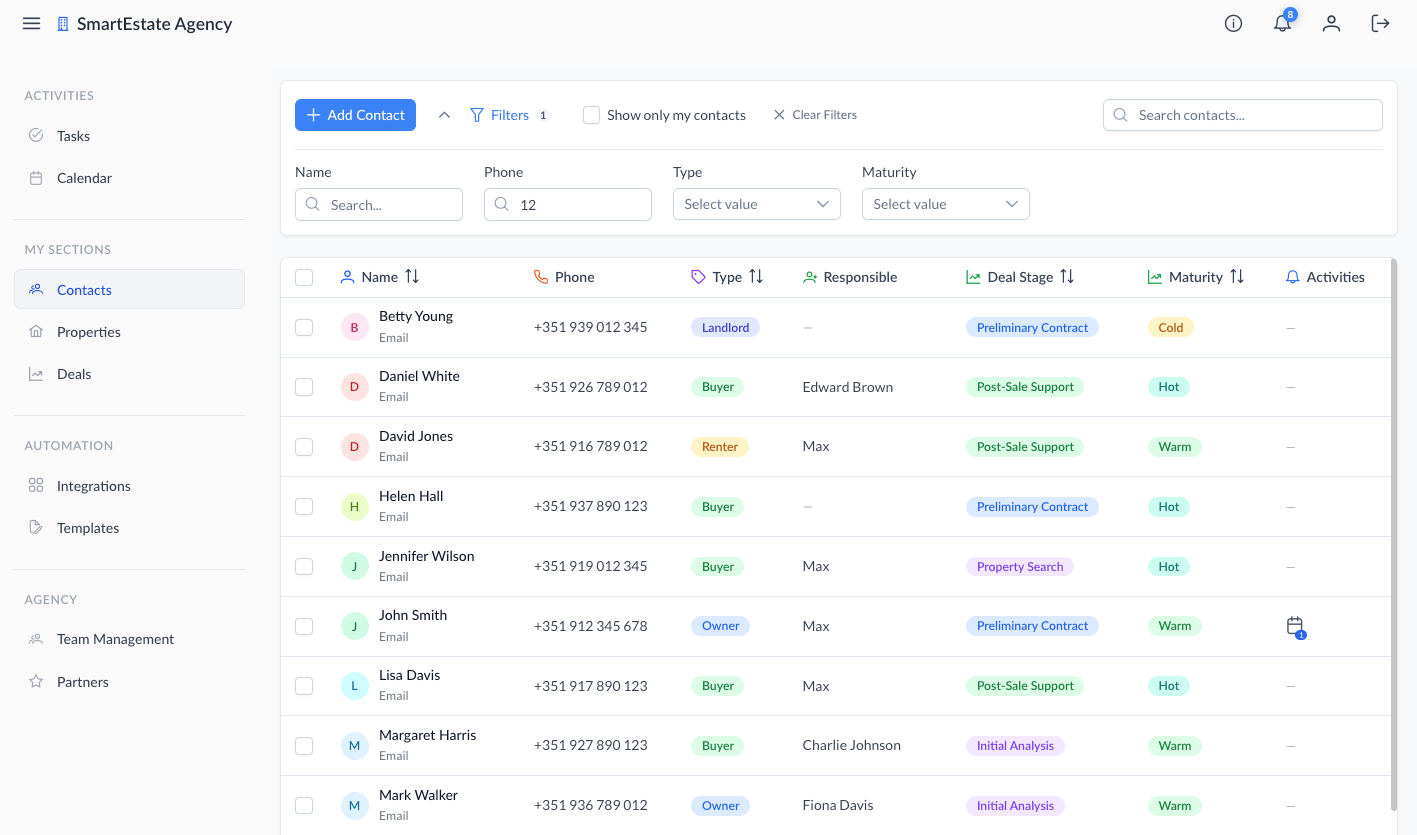Open the hamburger menu icon
This screenshot has height=835, width=1417.
tap(31, 24)
